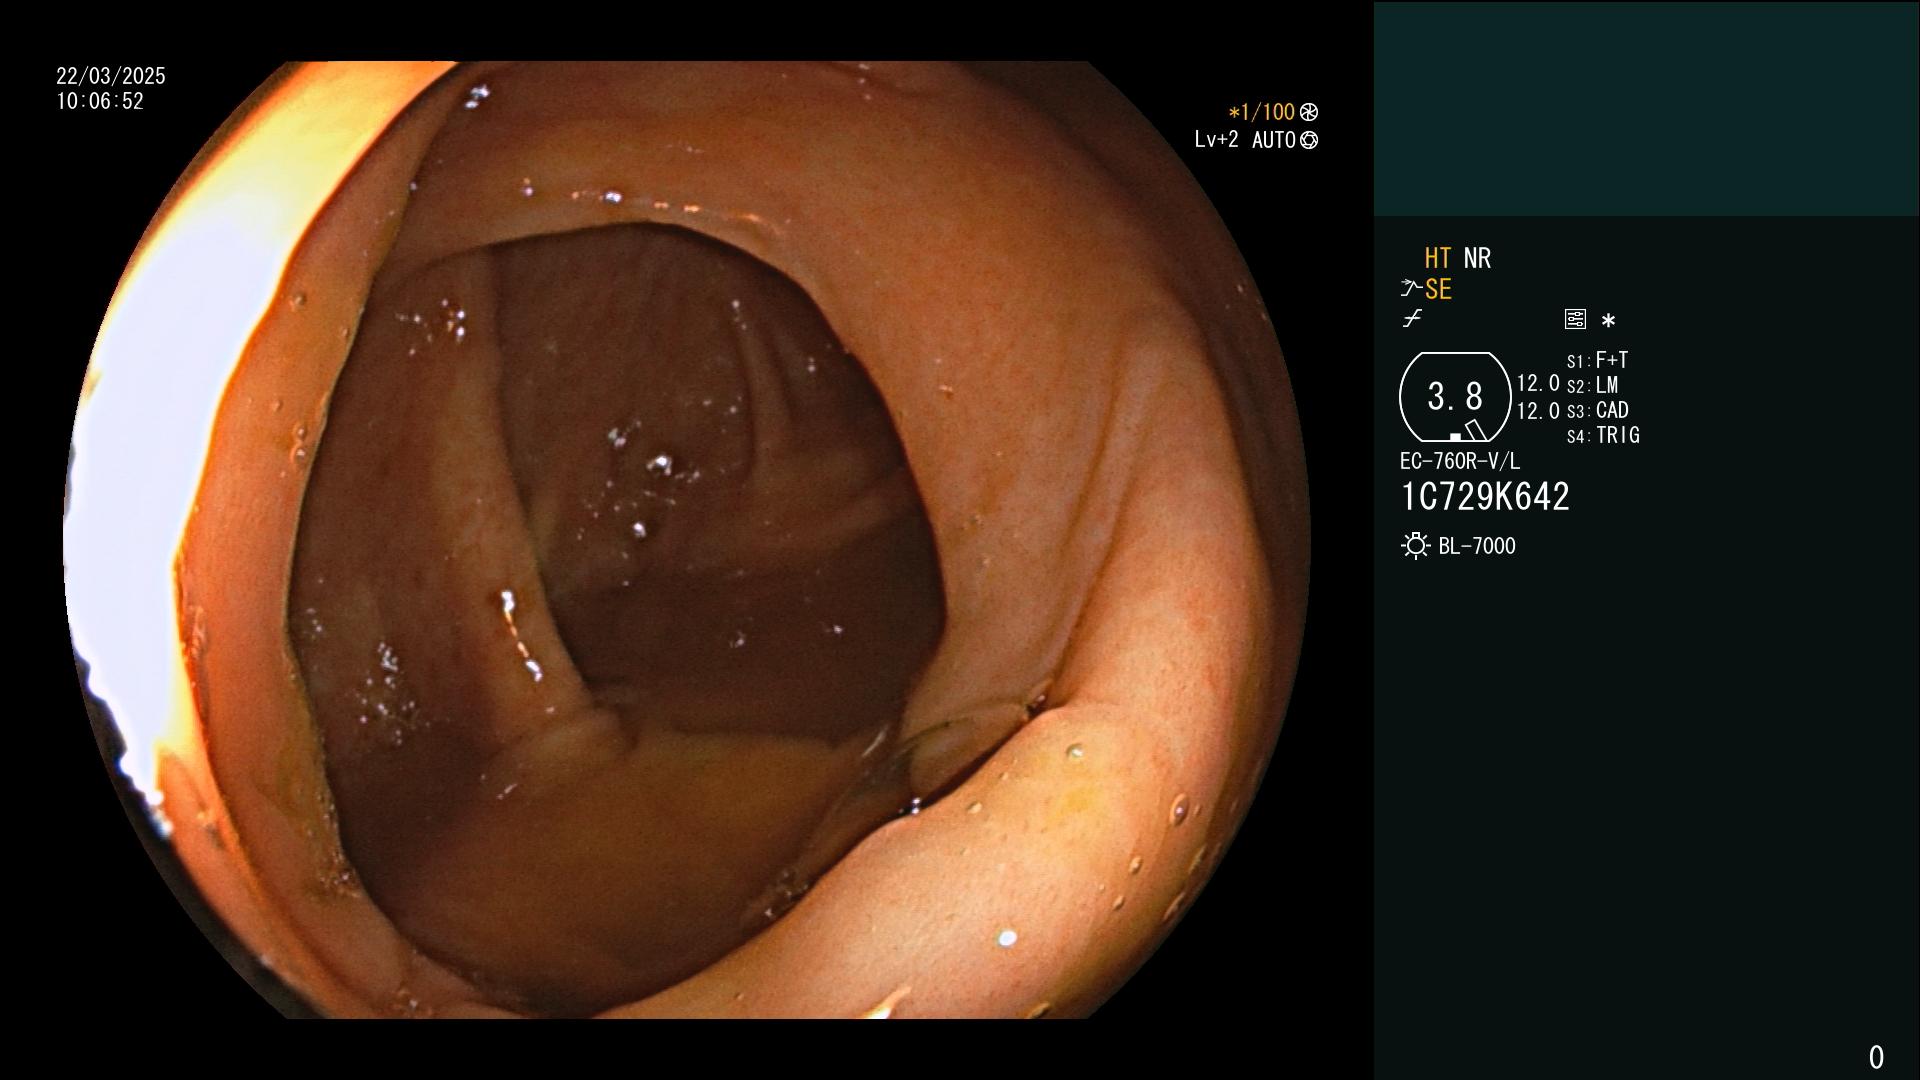This screenshot has height=1080, width=1920.
Task: Click the asterisk beside the sliders icon
Action: pos(1608,321)
